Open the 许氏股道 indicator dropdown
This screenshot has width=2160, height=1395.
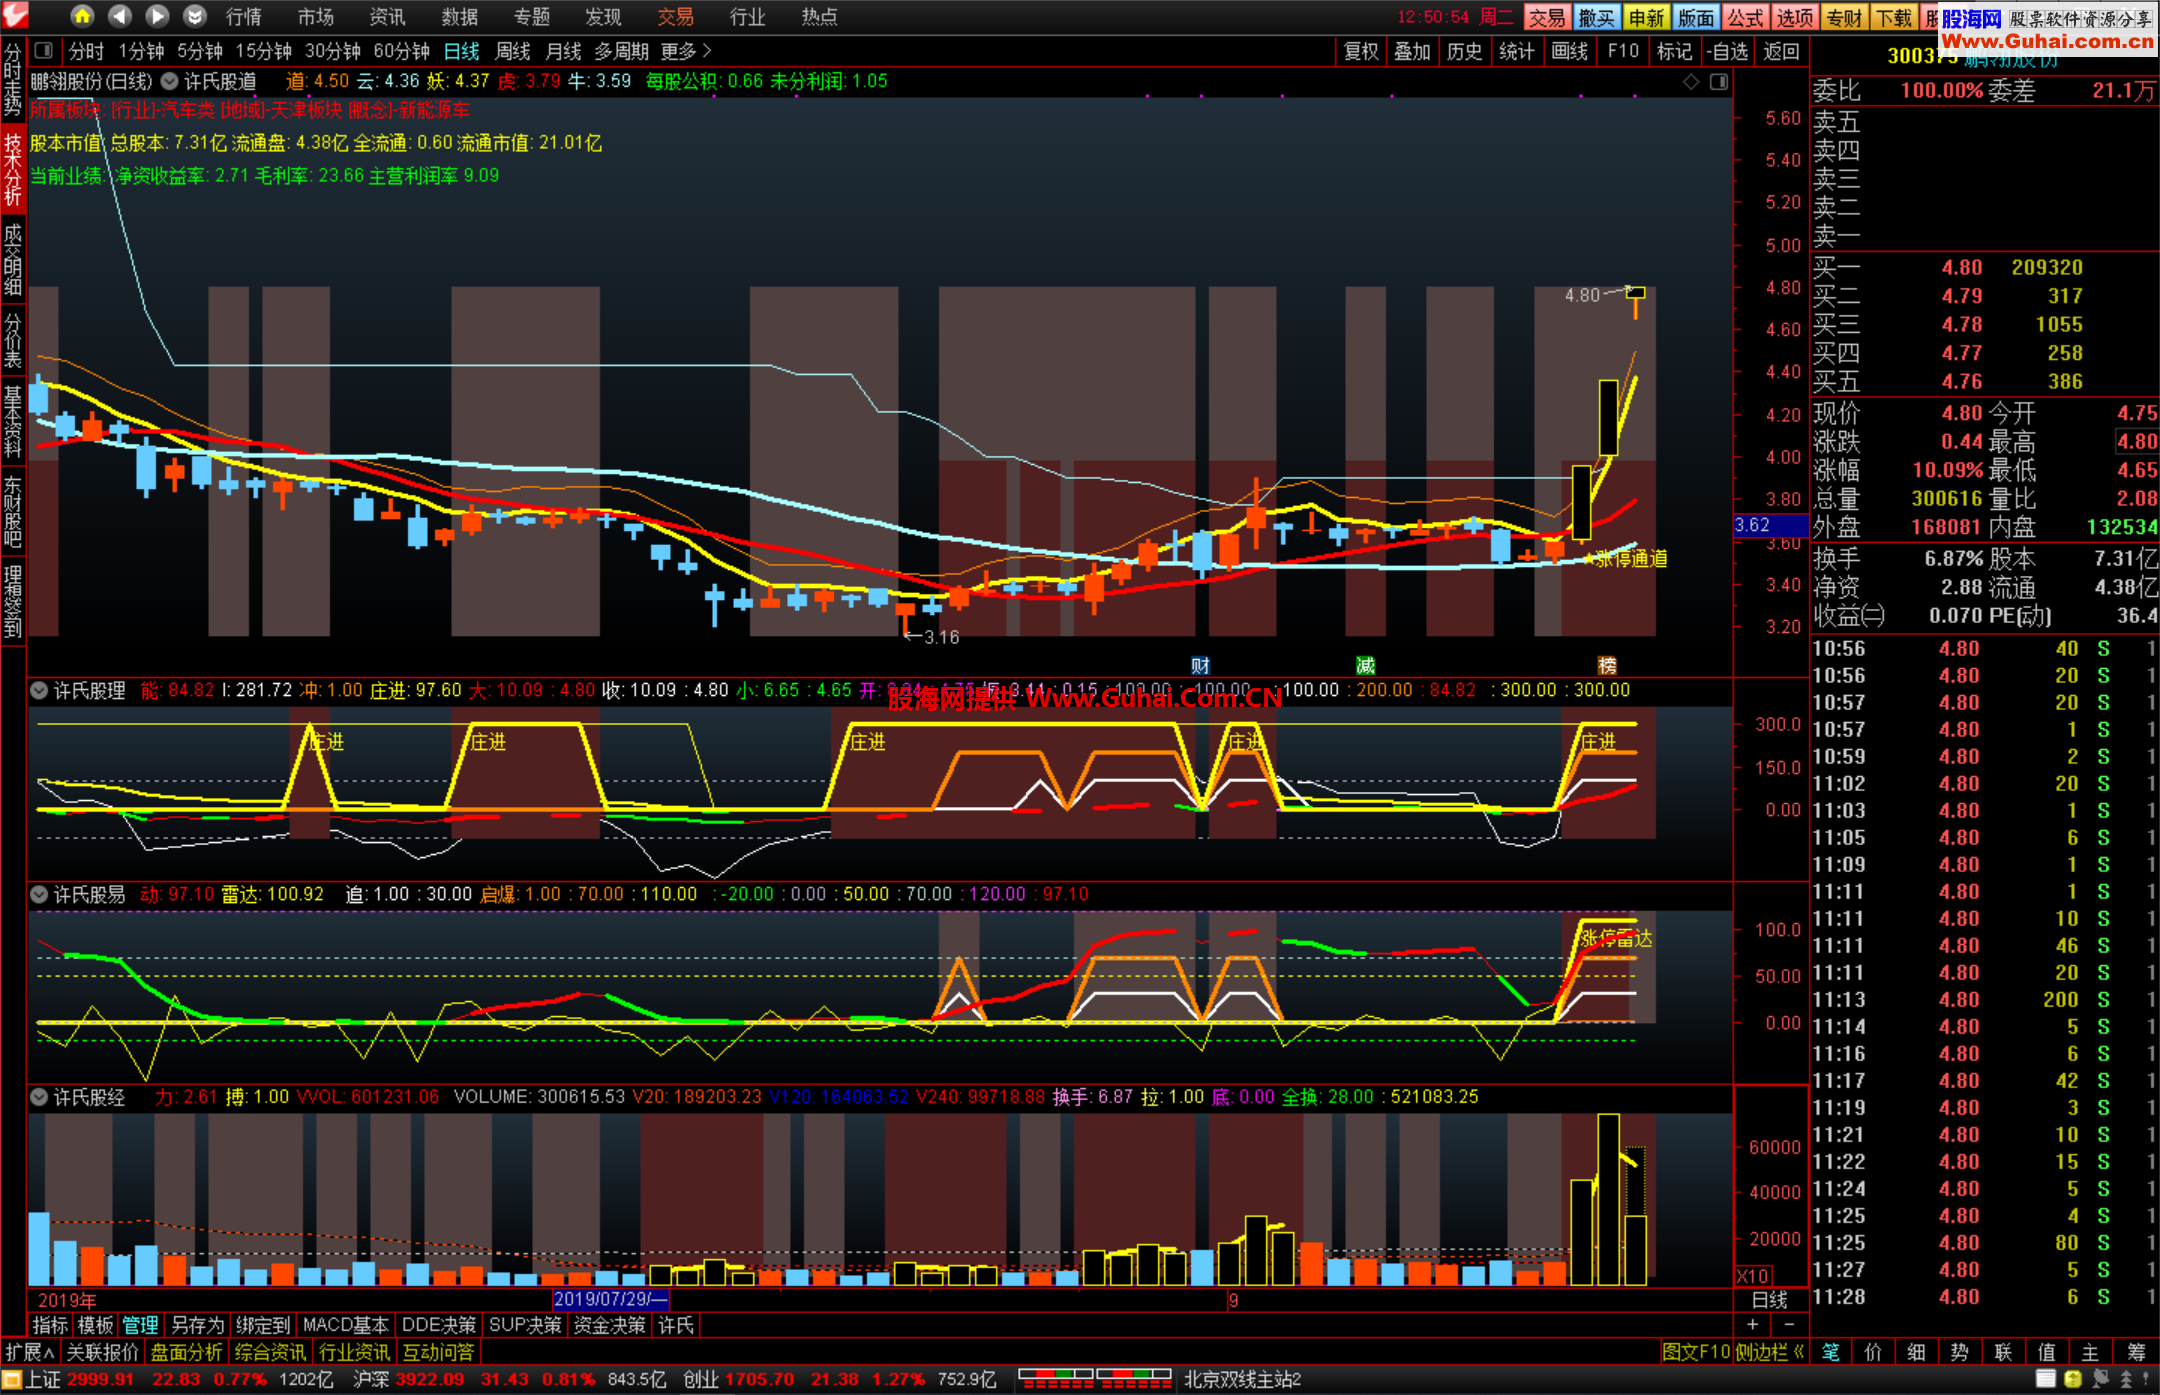170,81
